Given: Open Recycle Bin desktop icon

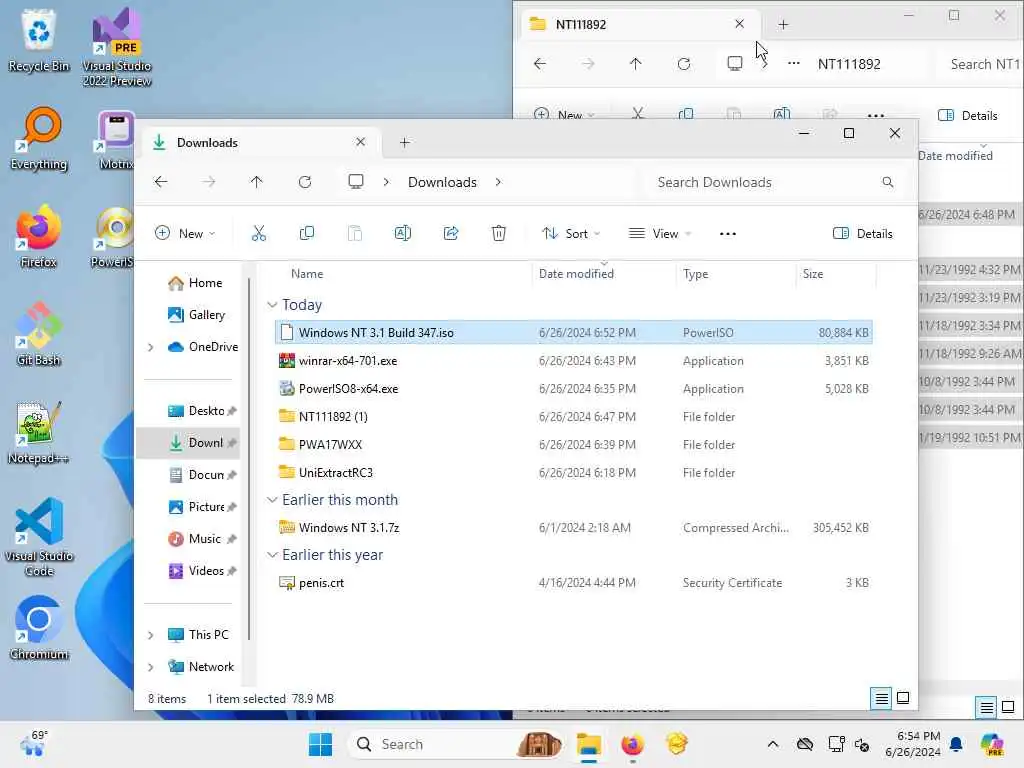Looking at the screenshot, I should tap(39, 39).
